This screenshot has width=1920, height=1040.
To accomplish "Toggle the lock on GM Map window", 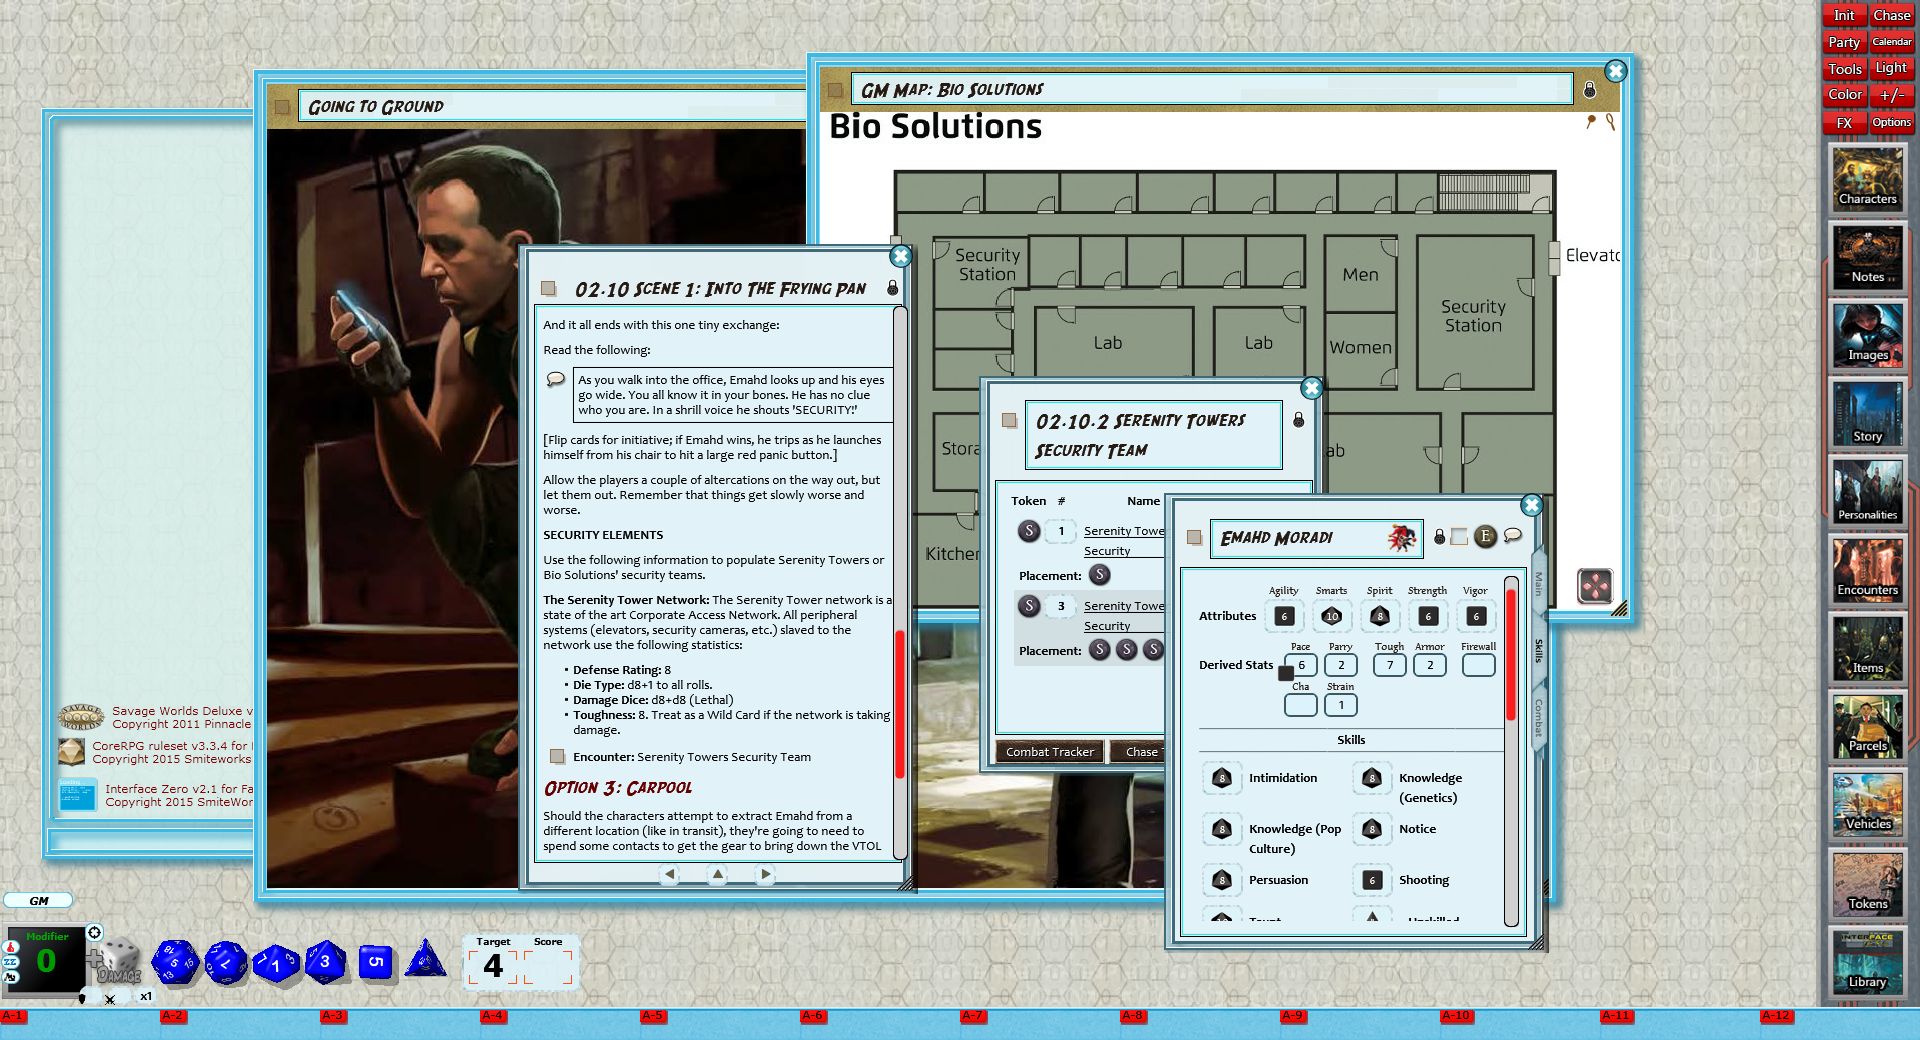I will 1589,90.
